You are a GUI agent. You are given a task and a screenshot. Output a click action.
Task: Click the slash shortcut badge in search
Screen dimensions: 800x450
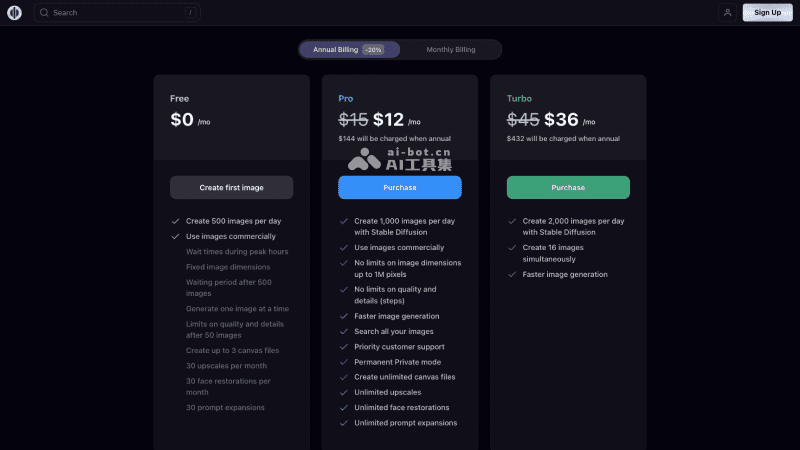tap(189, 13)
